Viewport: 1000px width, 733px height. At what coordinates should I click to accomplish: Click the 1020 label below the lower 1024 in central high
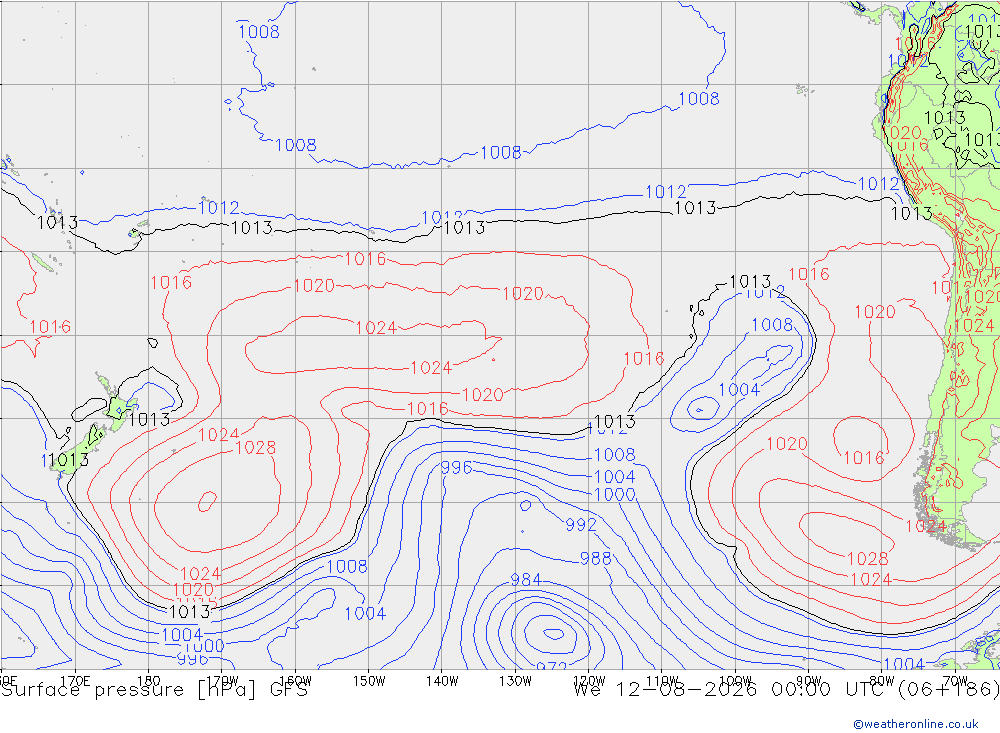tap(482, 394)
